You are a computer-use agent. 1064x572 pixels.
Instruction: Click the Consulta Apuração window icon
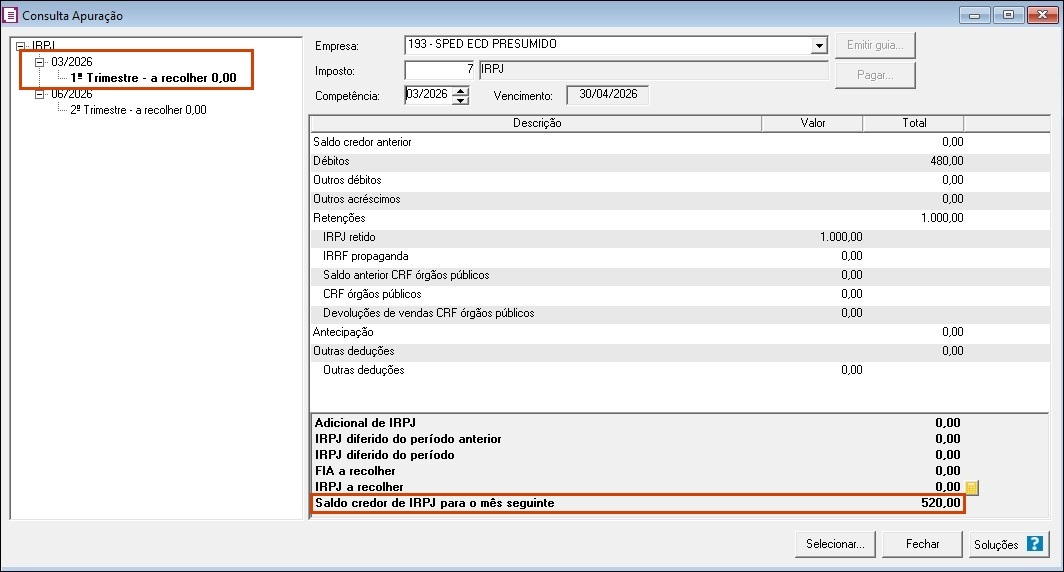pyautogui.click(x=10, y=15)
